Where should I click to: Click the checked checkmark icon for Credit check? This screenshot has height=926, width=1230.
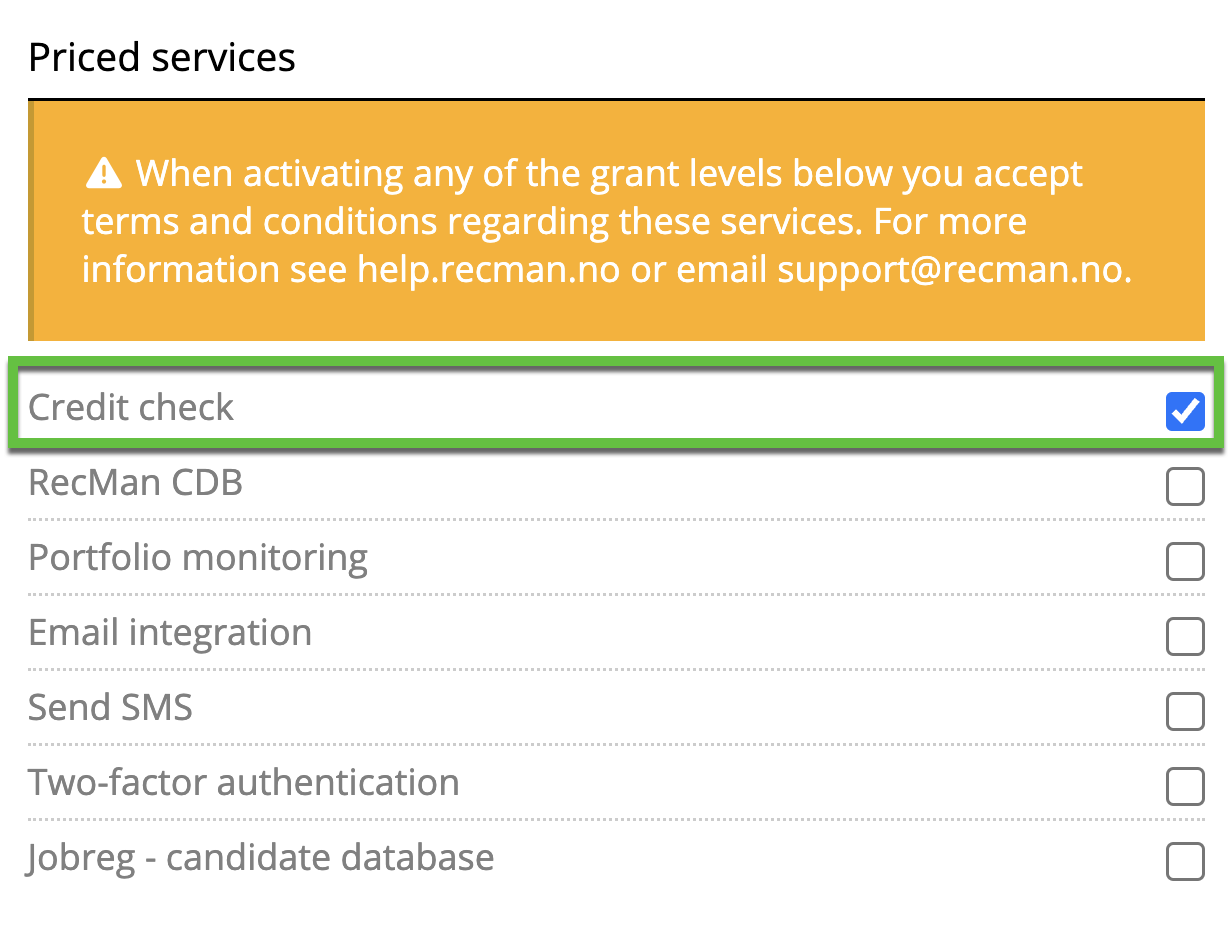pyautogui.click(x=1185, y=411)
